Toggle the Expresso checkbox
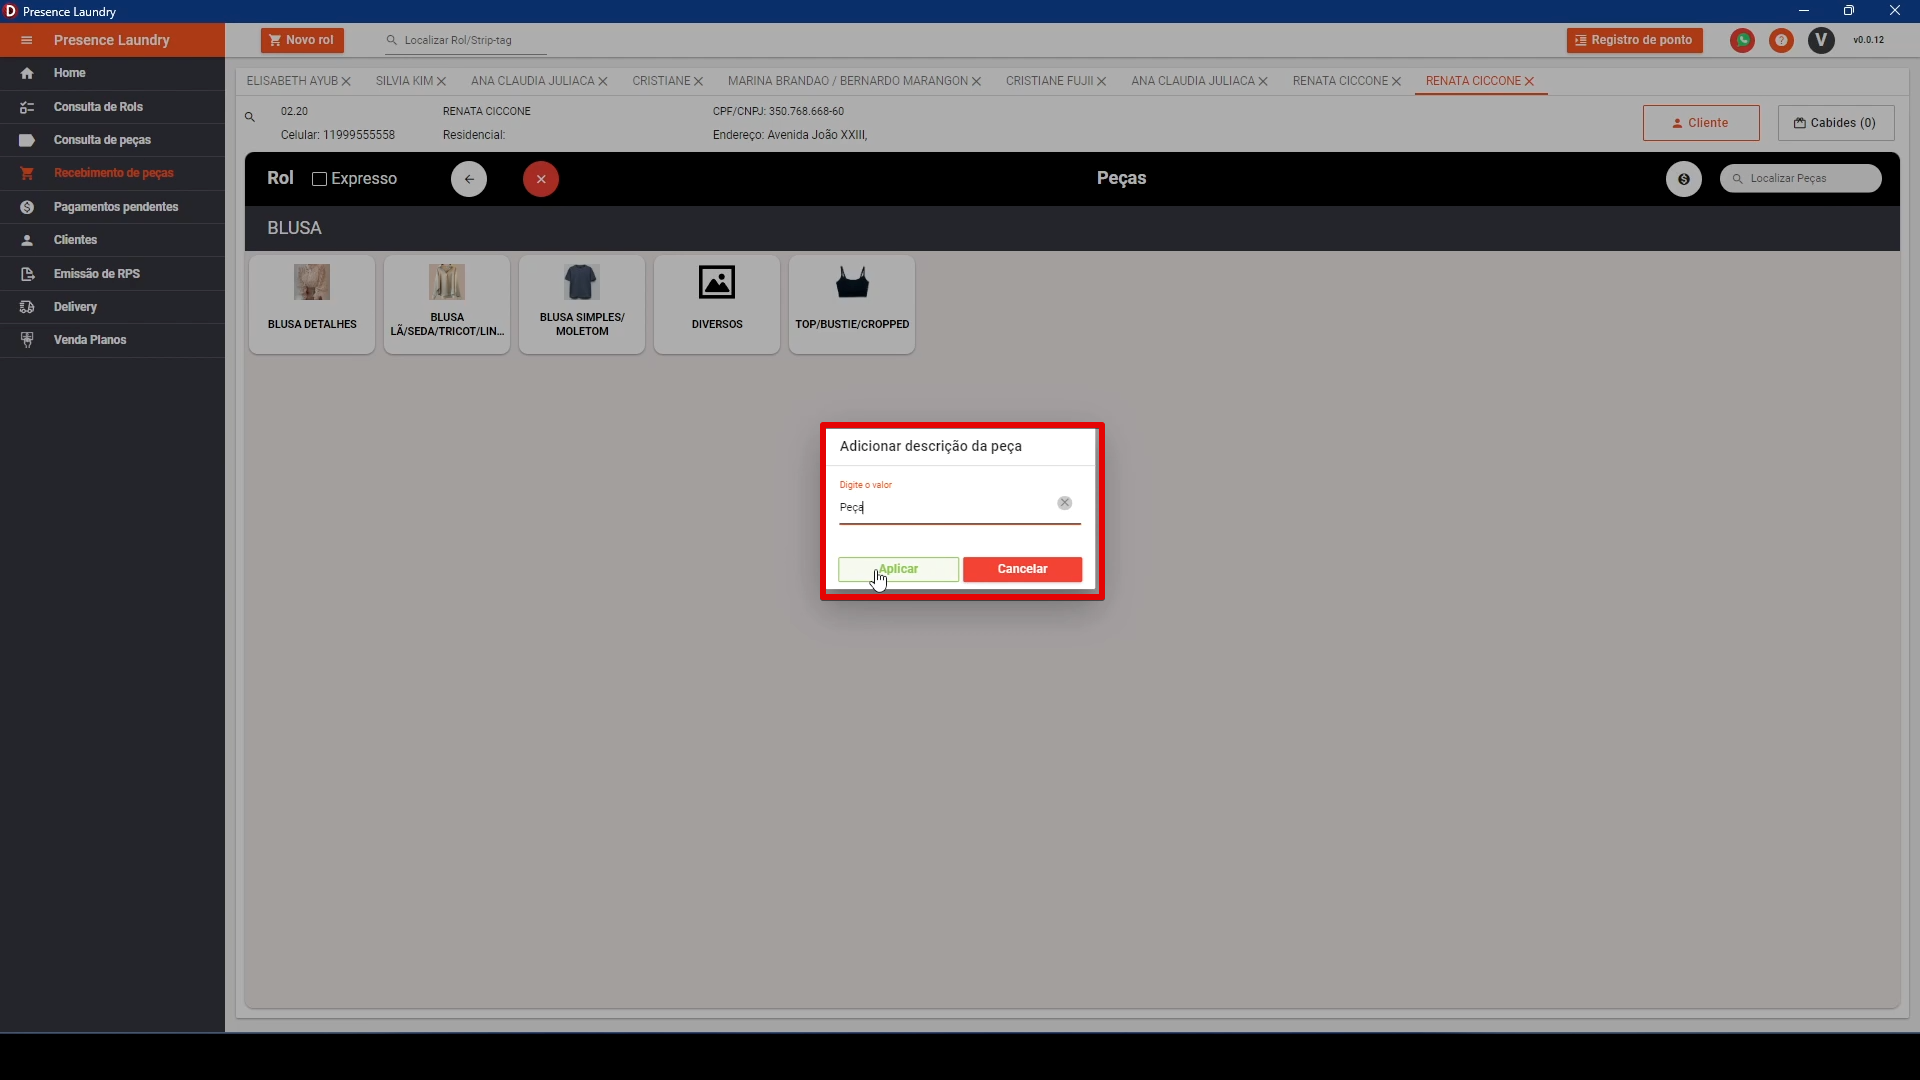Screen dimensions: 1920x1080 tap(320, 179)
